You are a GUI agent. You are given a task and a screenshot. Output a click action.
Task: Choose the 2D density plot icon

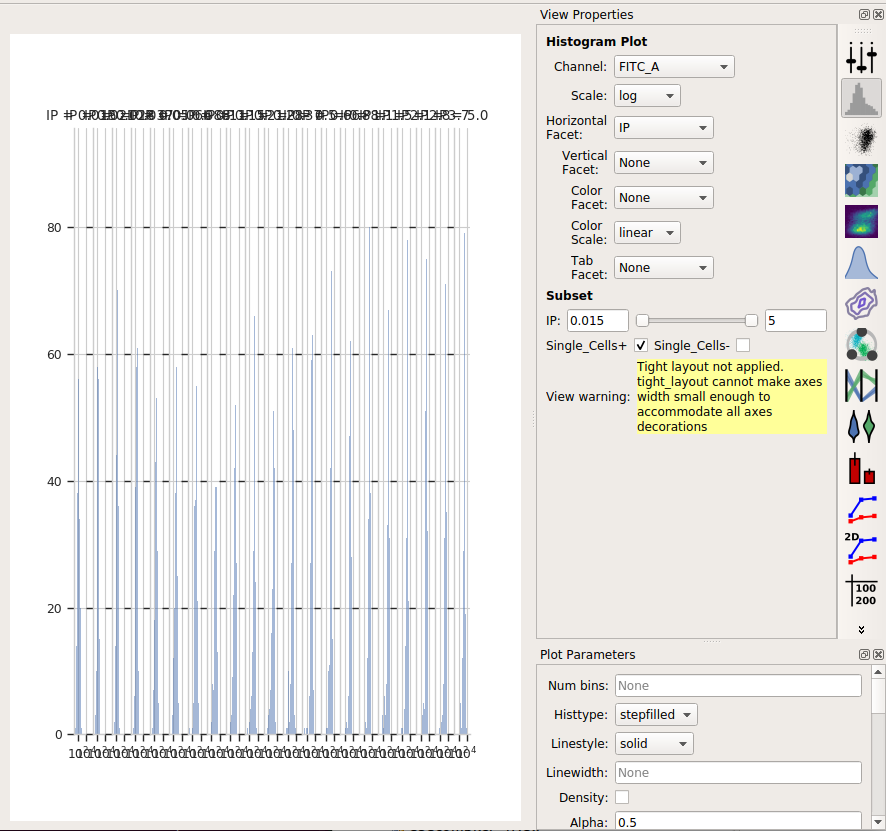coord(861,221)
